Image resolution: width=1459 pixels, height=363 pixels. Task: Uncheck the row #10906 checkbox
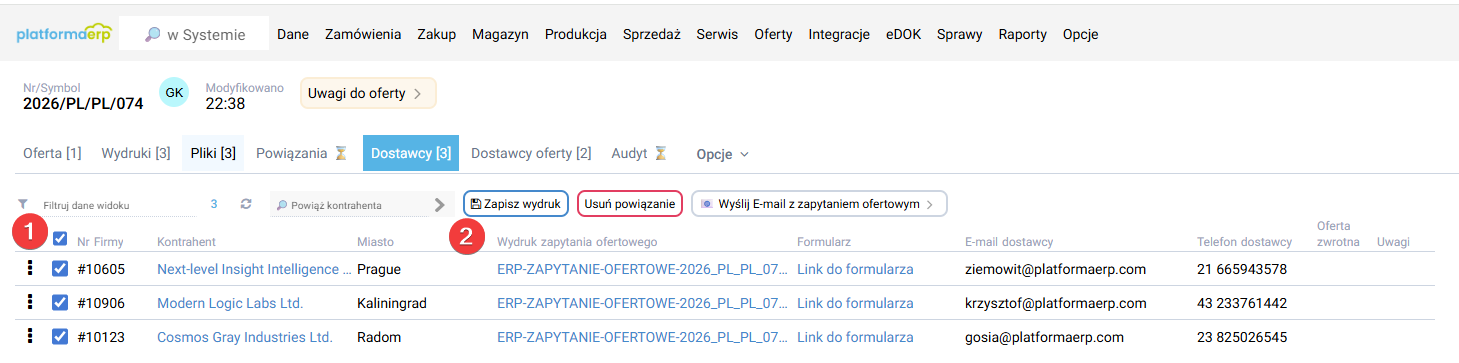(x=60, y=303)
